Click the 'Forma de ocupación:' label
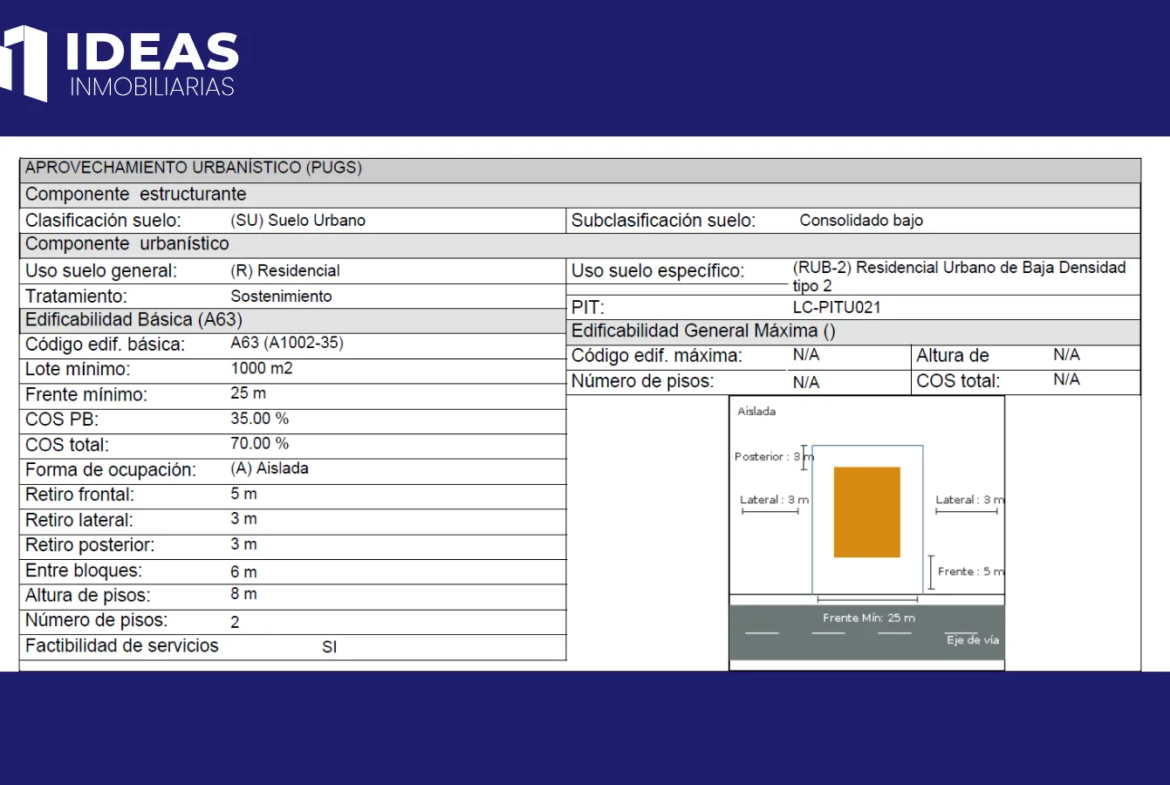 tap(110, 469)
